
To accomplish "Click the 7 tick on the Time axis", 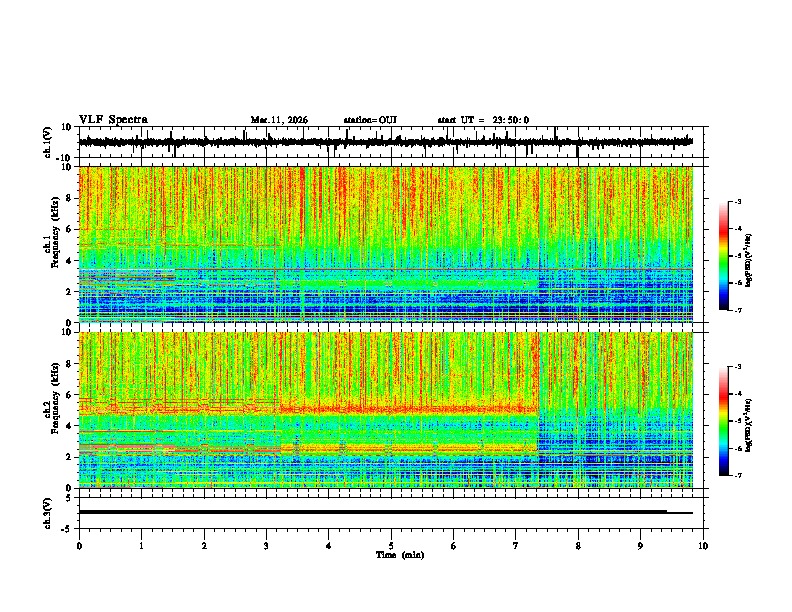I will (516, 546).
